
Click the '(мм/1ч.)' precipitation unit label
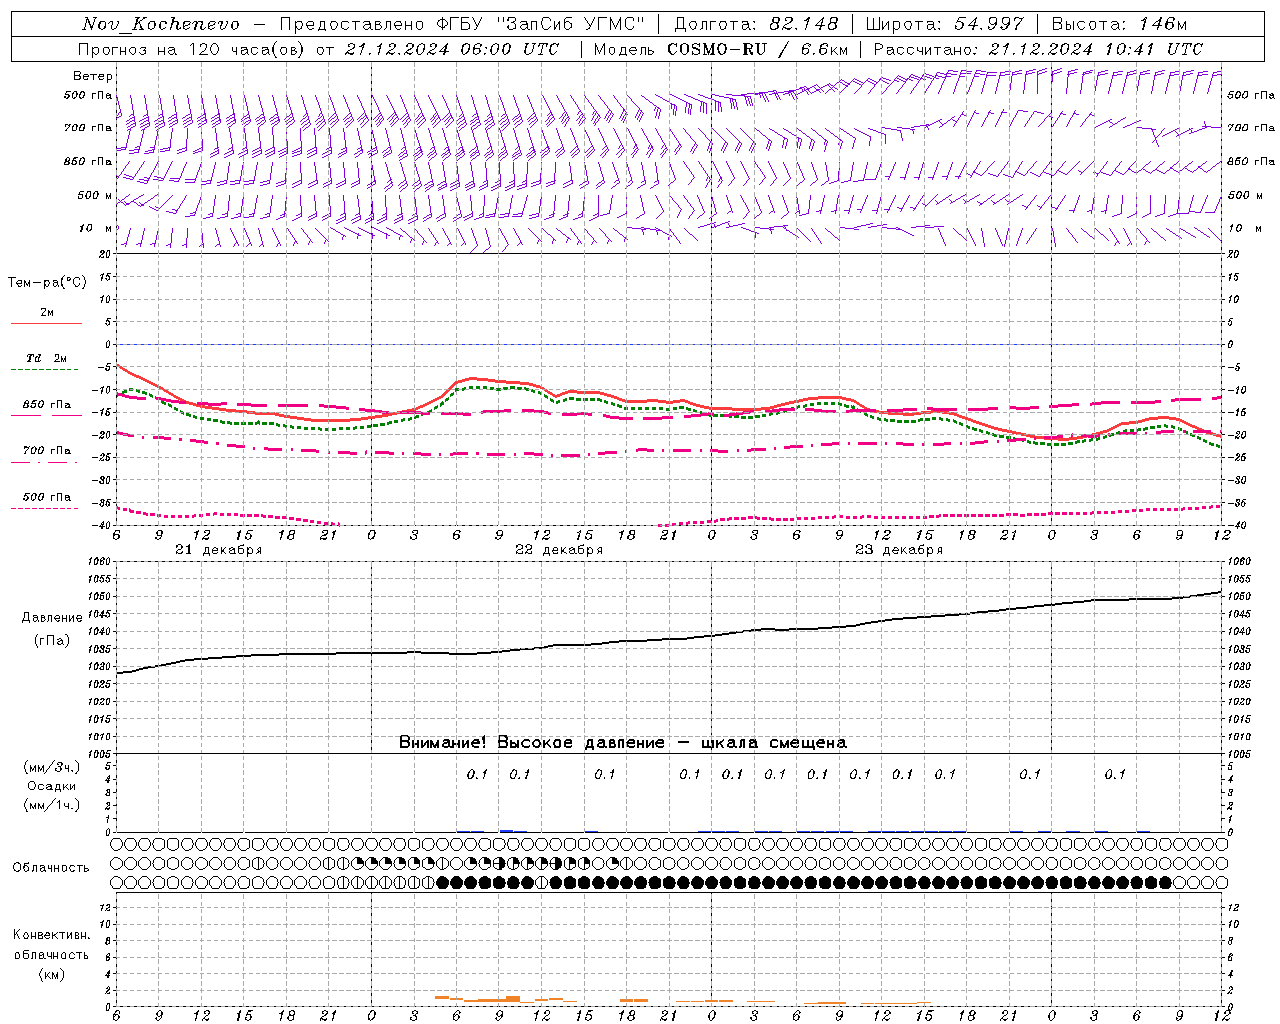51,805
